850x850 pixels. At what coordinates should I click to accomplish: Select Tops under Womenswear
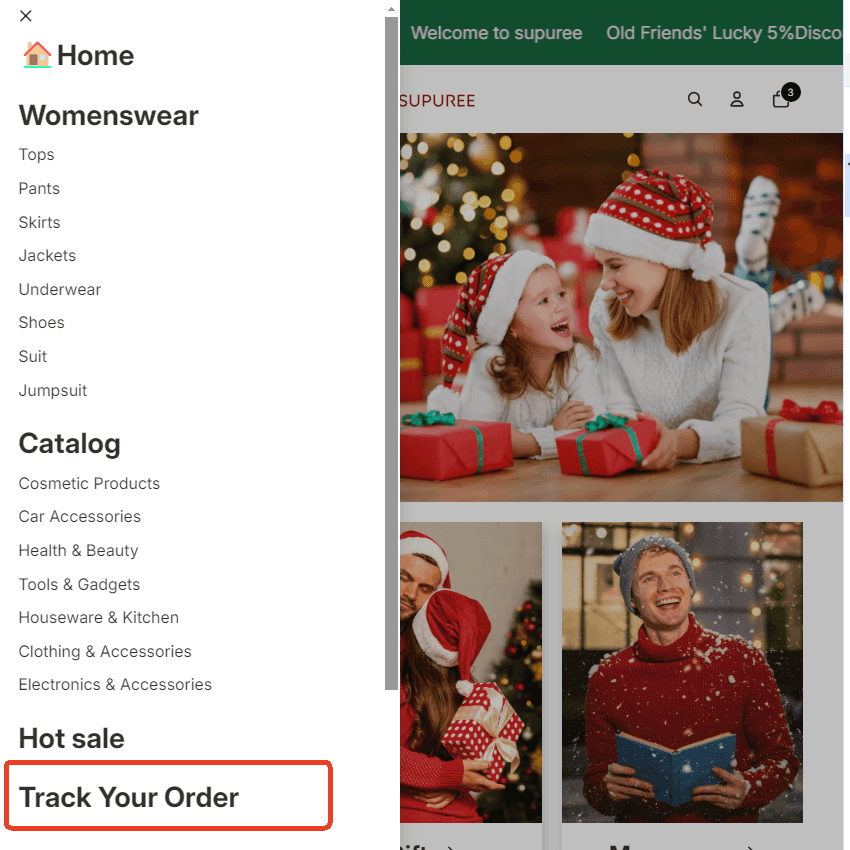click(36, 154)
